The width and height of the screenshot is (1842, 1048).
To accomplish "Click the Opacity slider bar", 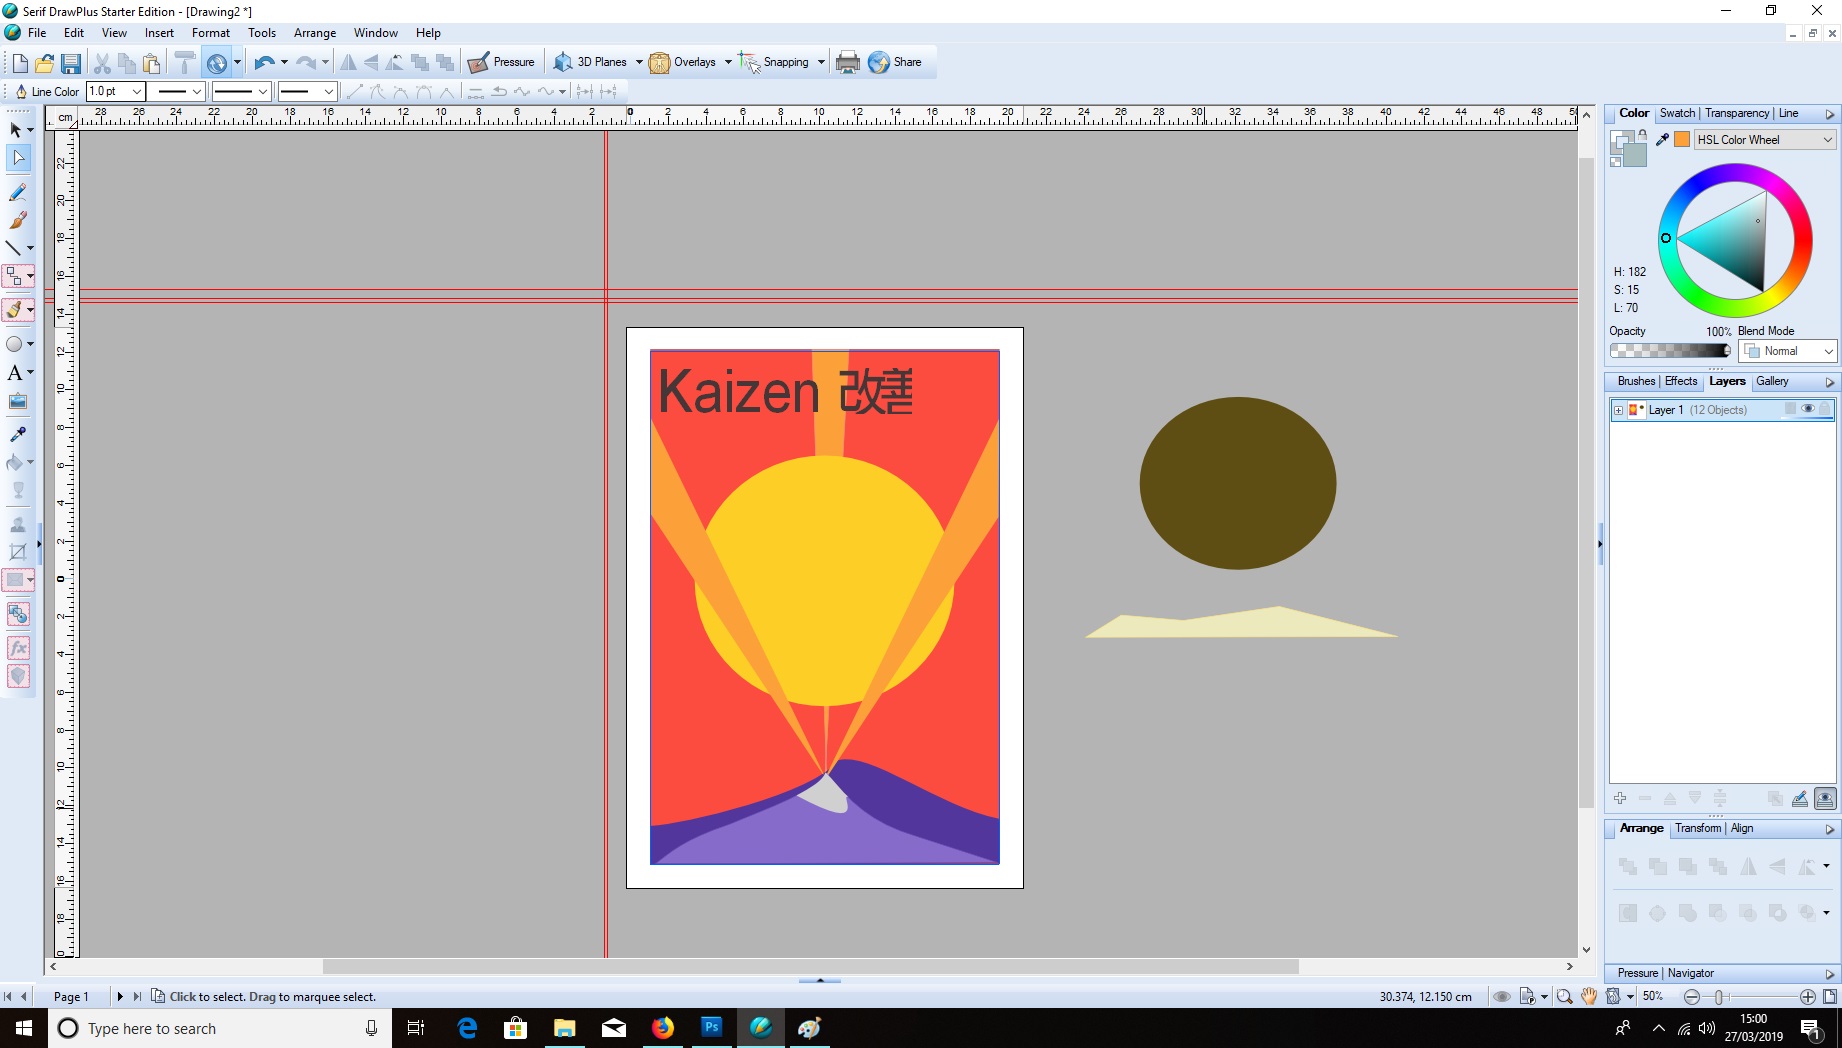I will [1670, 351].
